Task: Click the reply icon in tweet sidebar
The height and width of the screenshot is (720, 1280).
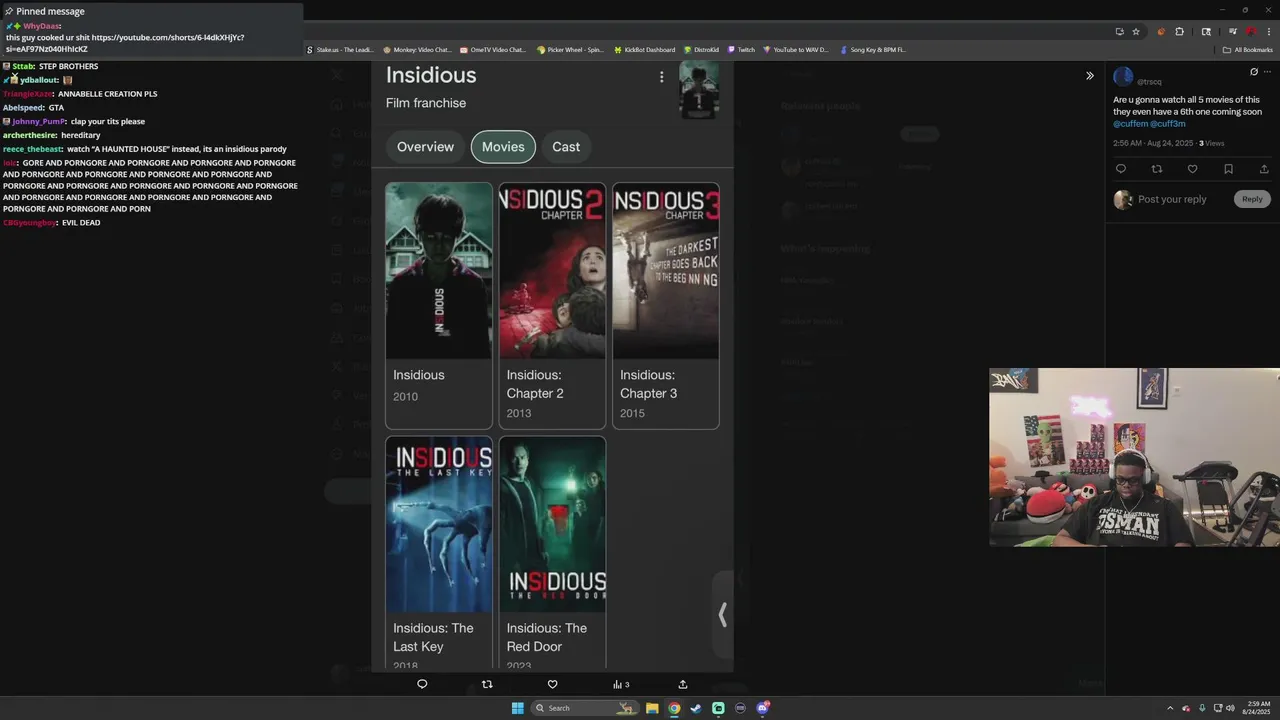Action: 1121,169
